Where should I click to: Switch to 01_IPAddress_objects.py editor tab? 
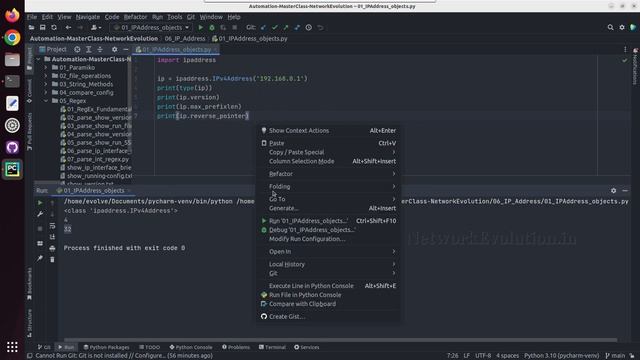pyautogui.click(x=176, y=49)
